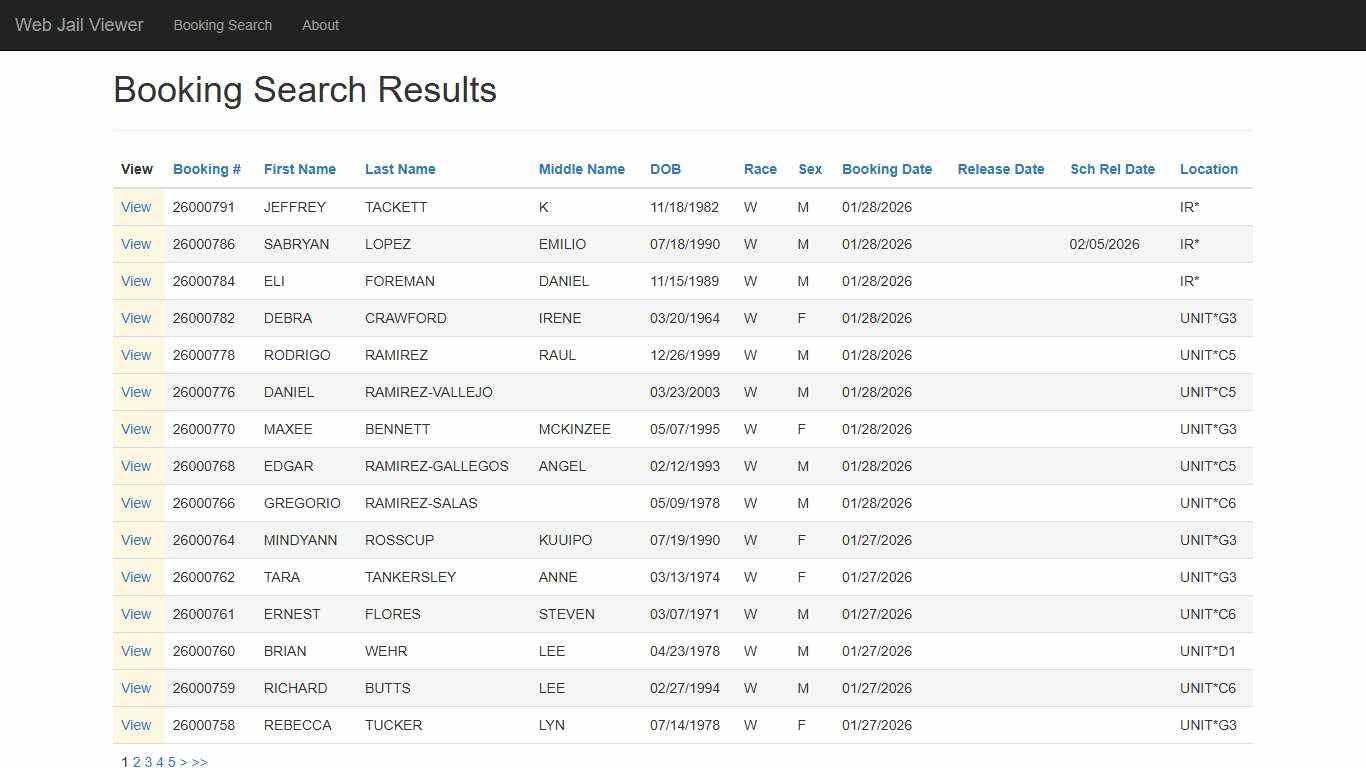This screenshot has height=768, width=1366.
Task: Sort results by DOB column
Action: pyautogui.click(x=665, y=169)
